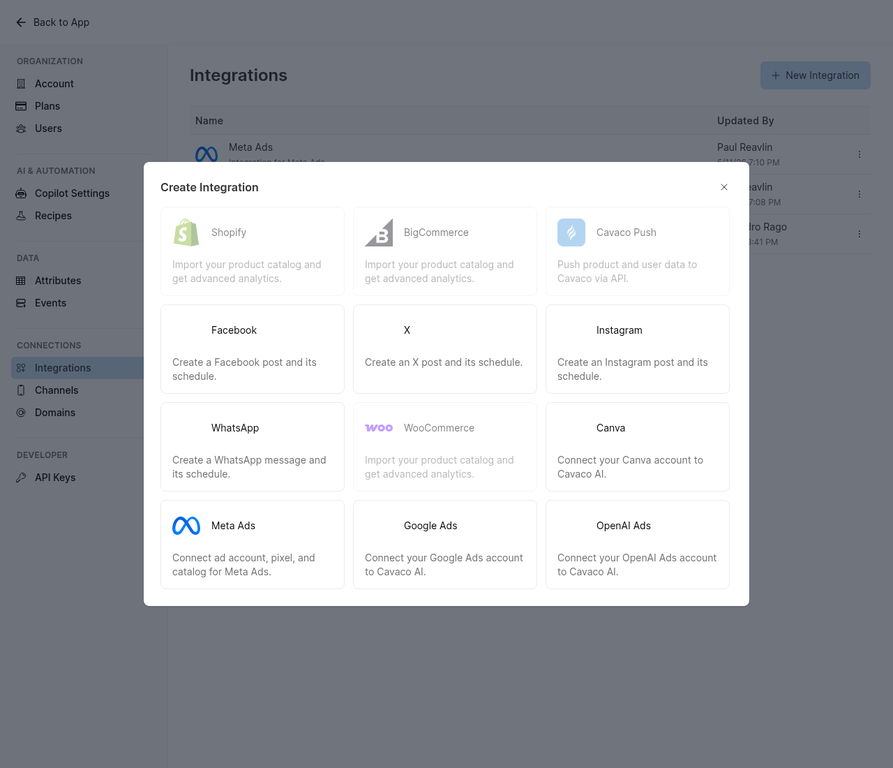
Task: Click the Meta Ads card description text
Action: point(243,565)
